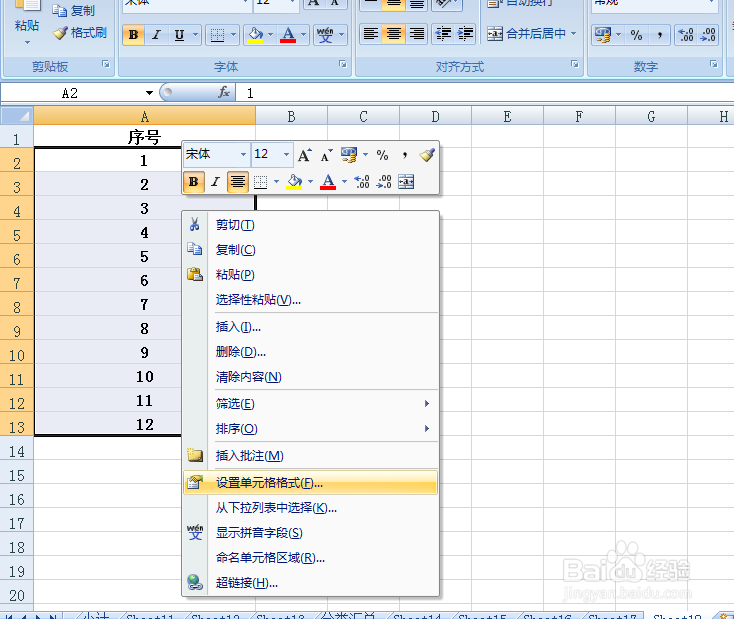
Task: Toggle Bold in the ribbon Font group
Action: click(x=133, y=35)
